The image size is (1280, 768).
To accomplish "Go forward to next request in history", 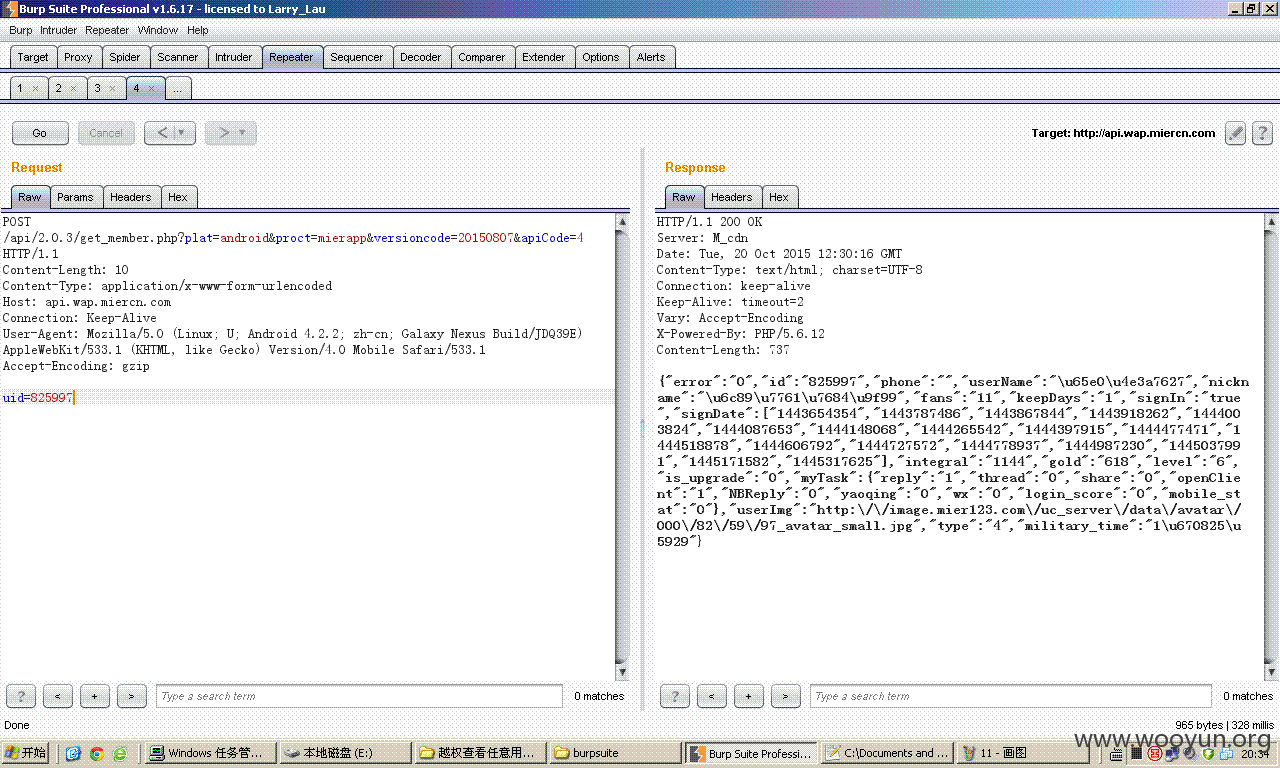I will tap(223, 132).
